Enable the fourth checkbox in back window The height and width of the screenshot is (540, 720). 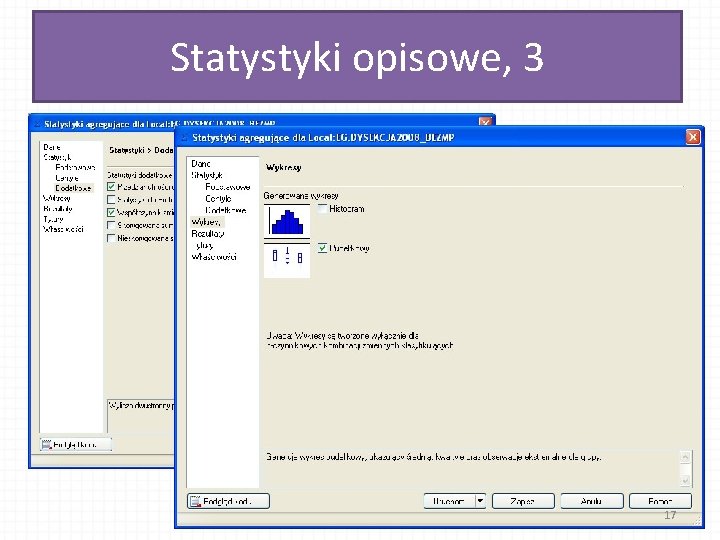[111, 225]
